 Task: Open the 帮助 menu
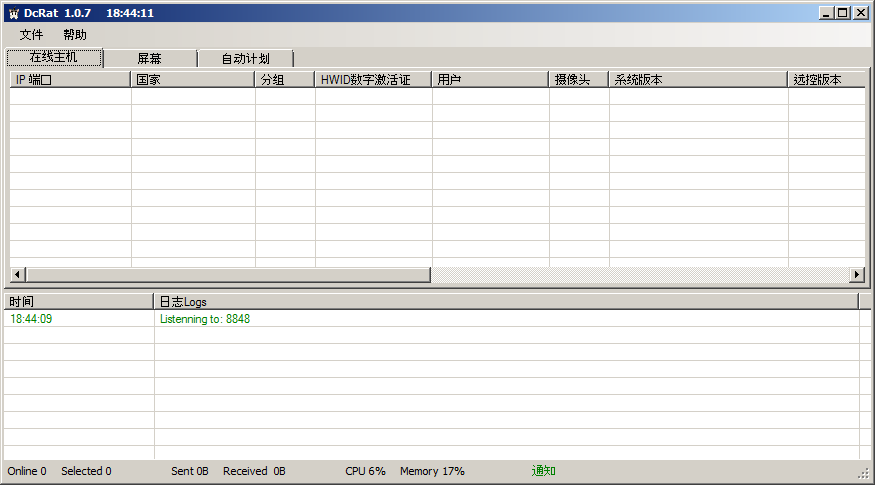point(75,35)
